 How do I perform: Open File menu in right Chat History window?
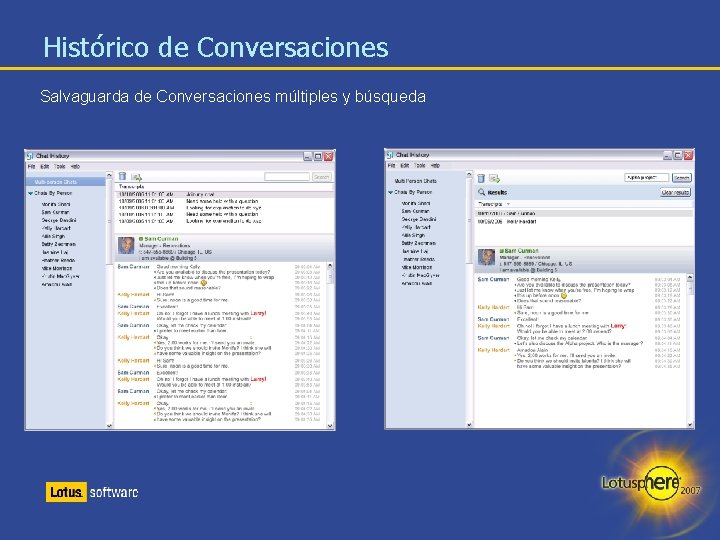(391, 166)
